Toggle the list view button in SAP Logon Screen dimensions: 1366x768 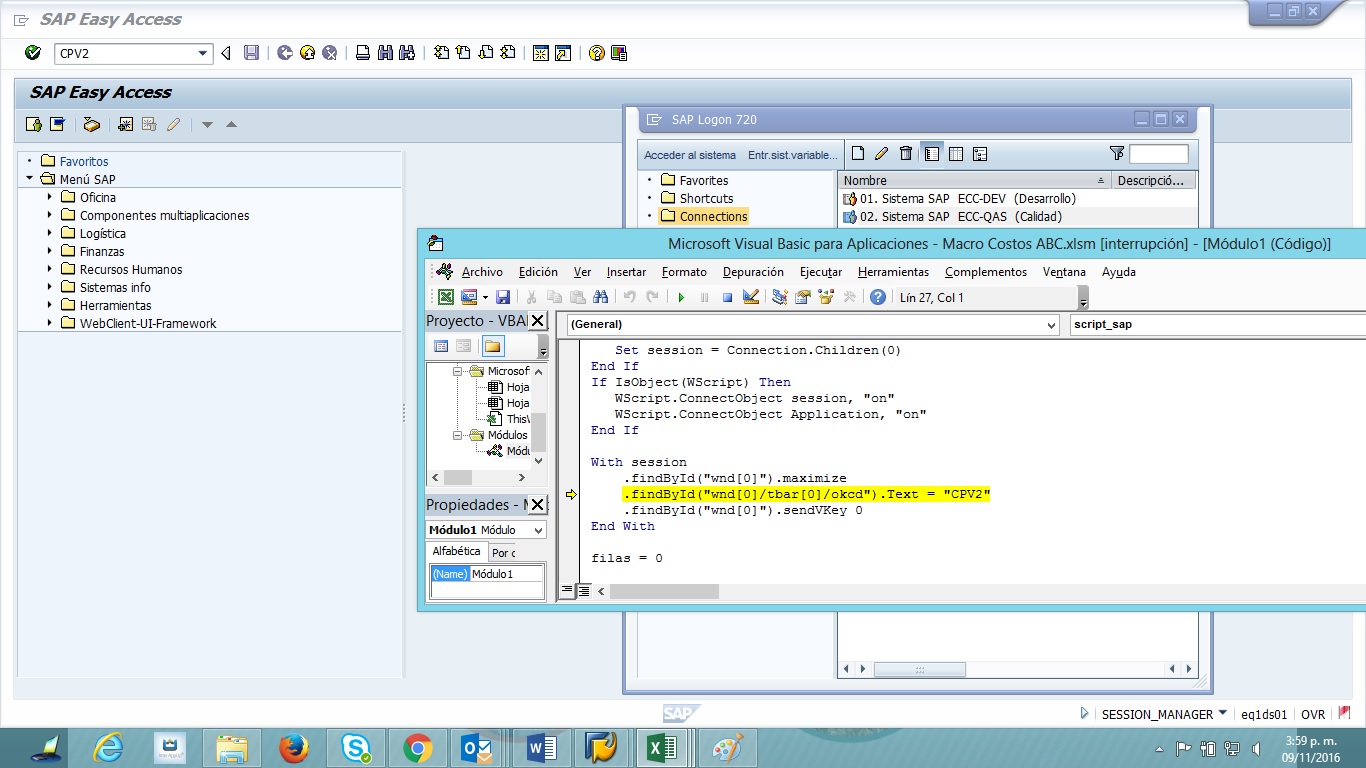click(933, 154)
